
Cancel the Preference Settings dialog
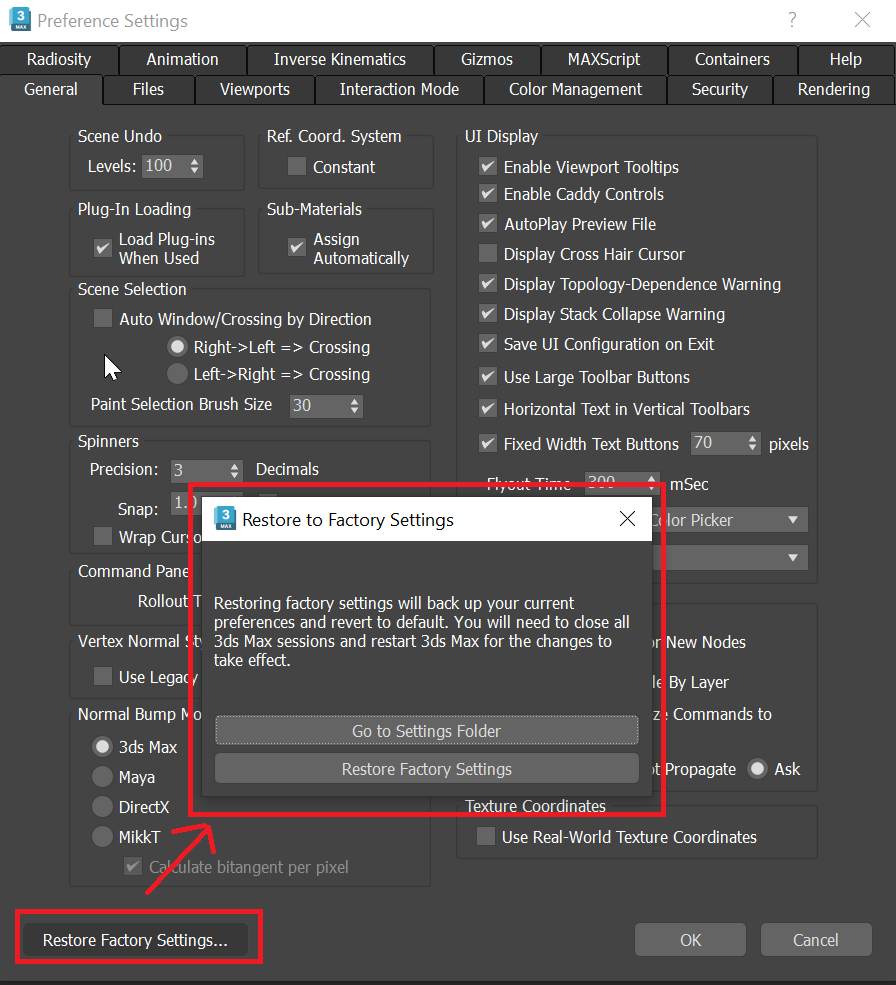[816, 939]
